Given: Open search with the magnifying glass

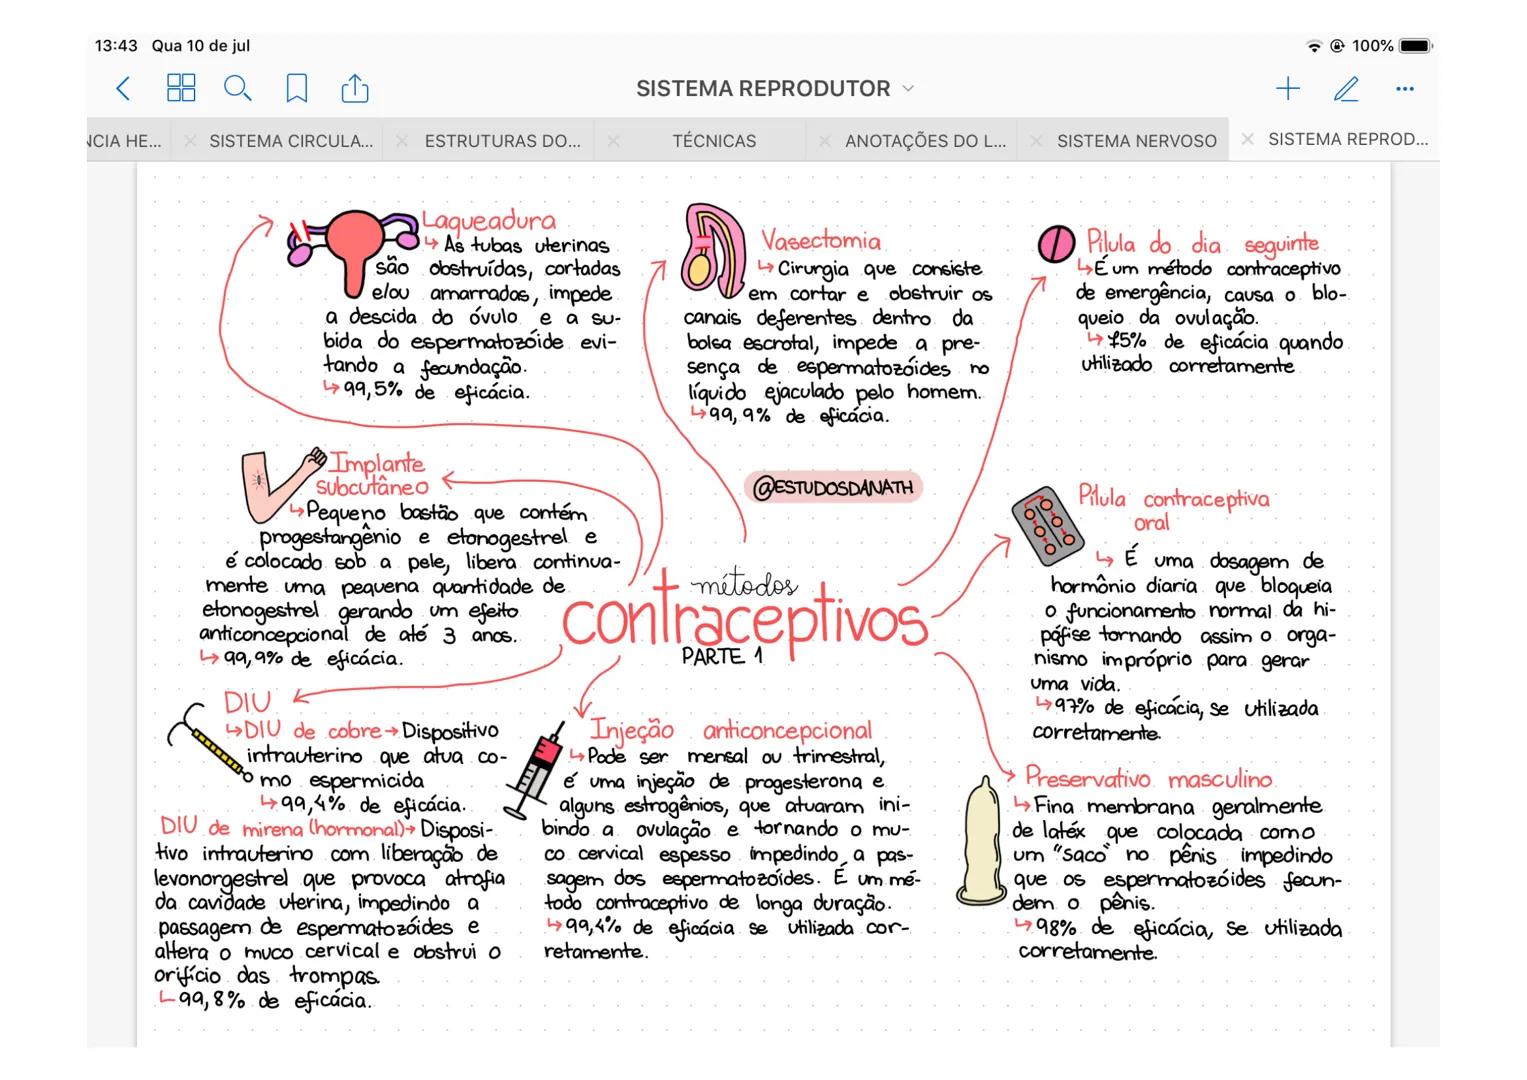Looking at the screenshot, I should [x=237, y=89].
